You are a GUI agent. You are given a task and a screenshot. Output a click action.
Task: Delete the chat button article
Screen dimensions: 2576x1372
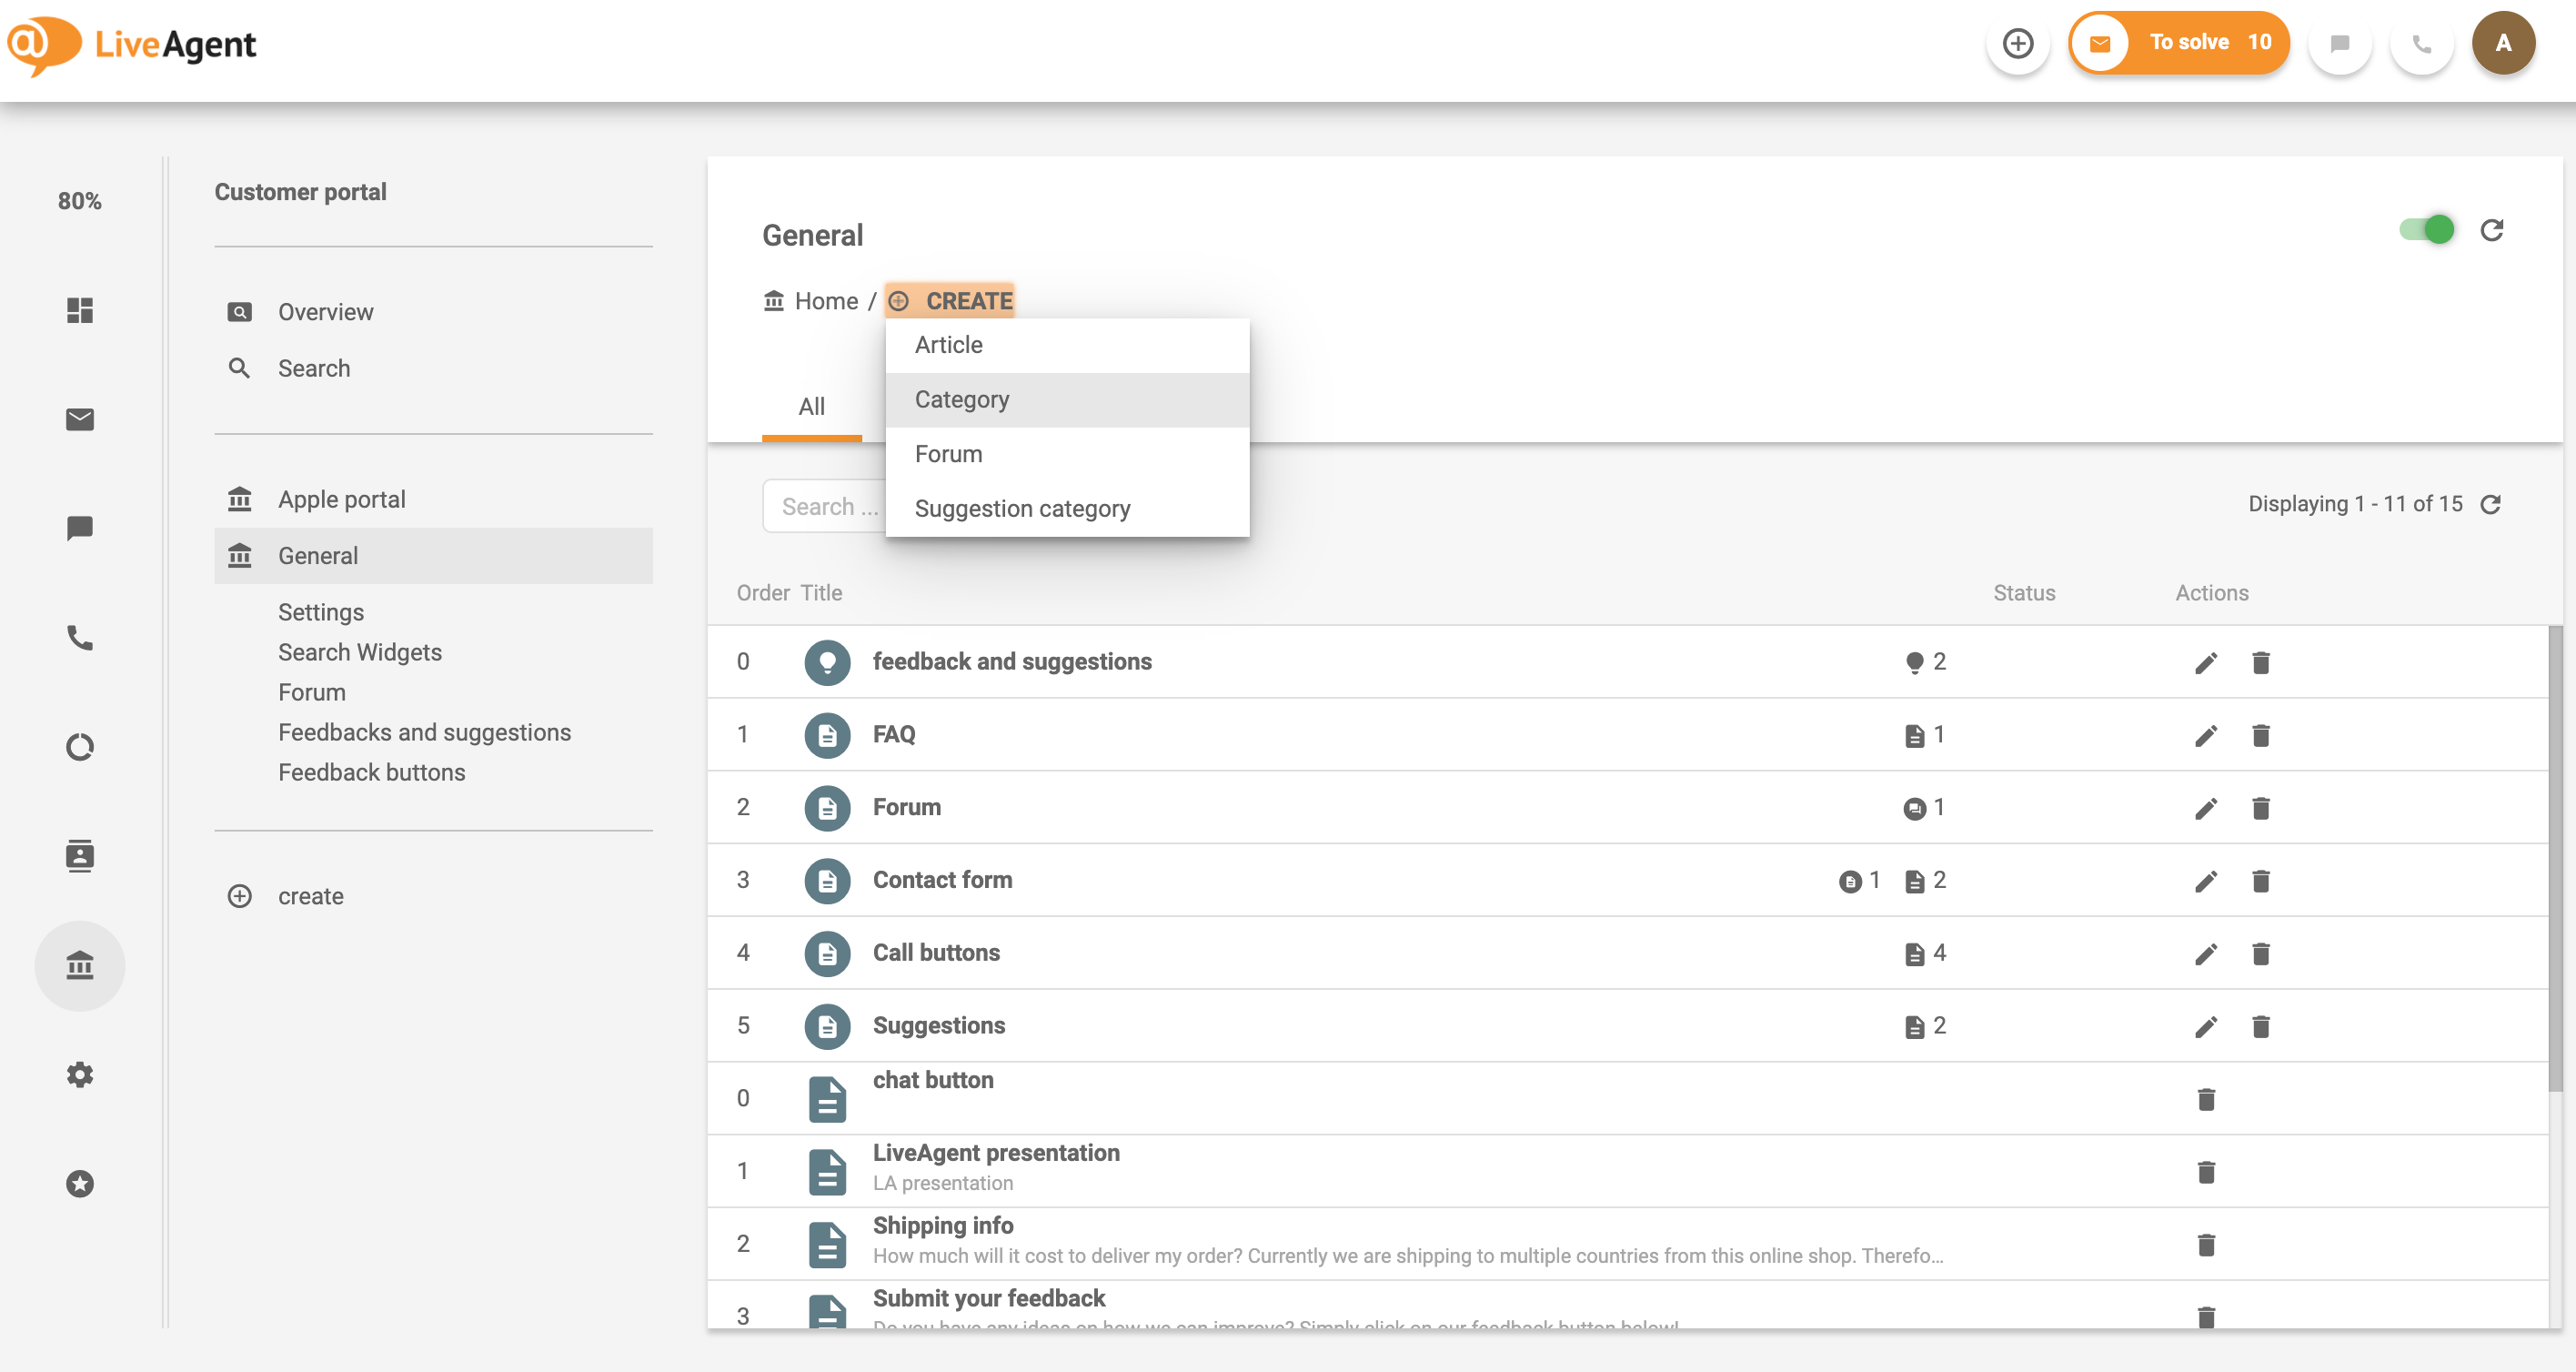pos(2206,1098)
